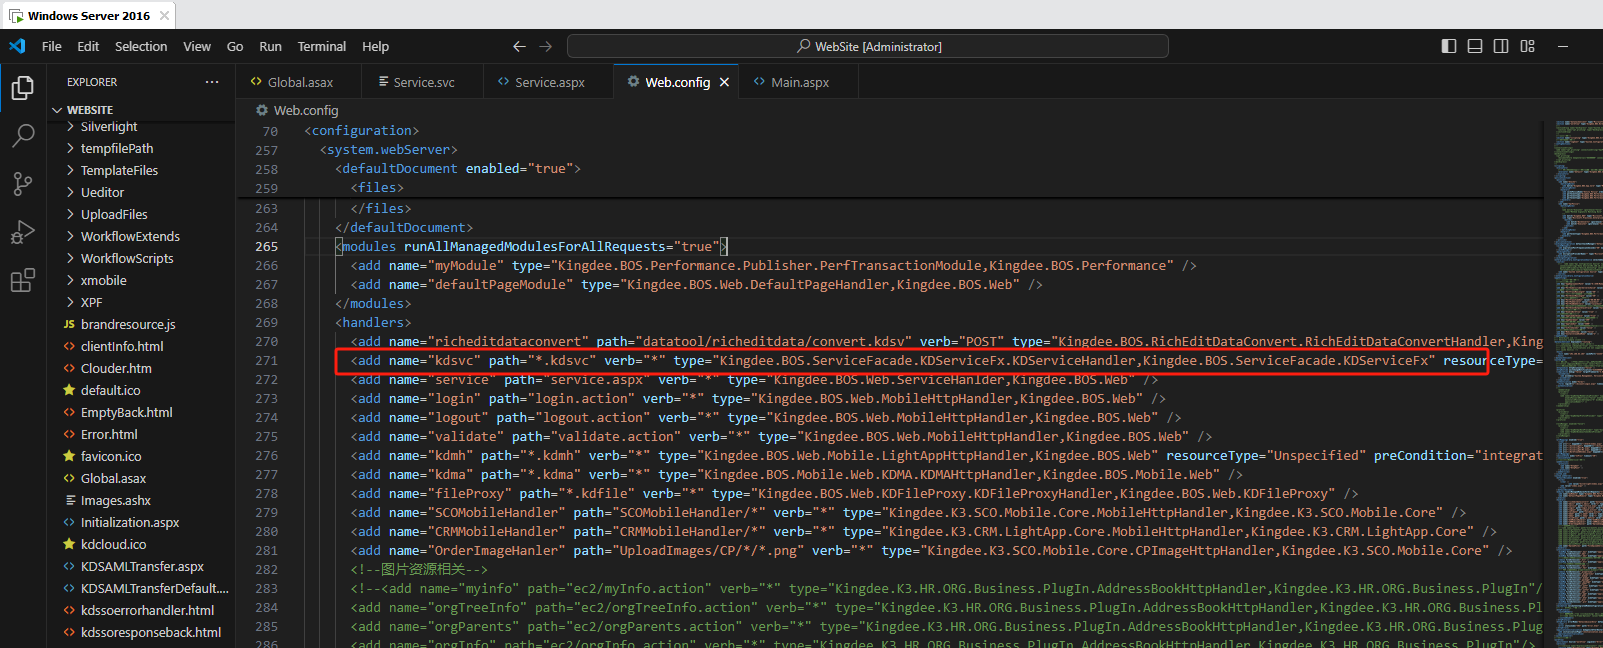Open the Go menu
The image size is (1603, 648).
(x=235, y=46)
